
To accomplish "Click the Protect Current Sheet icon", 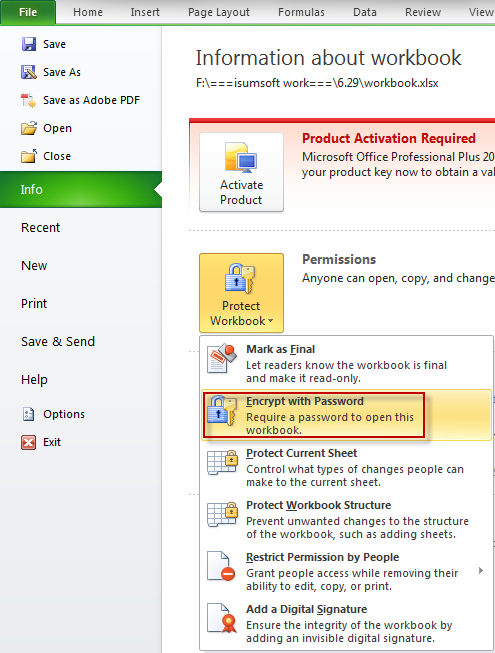I will (222, 462).
